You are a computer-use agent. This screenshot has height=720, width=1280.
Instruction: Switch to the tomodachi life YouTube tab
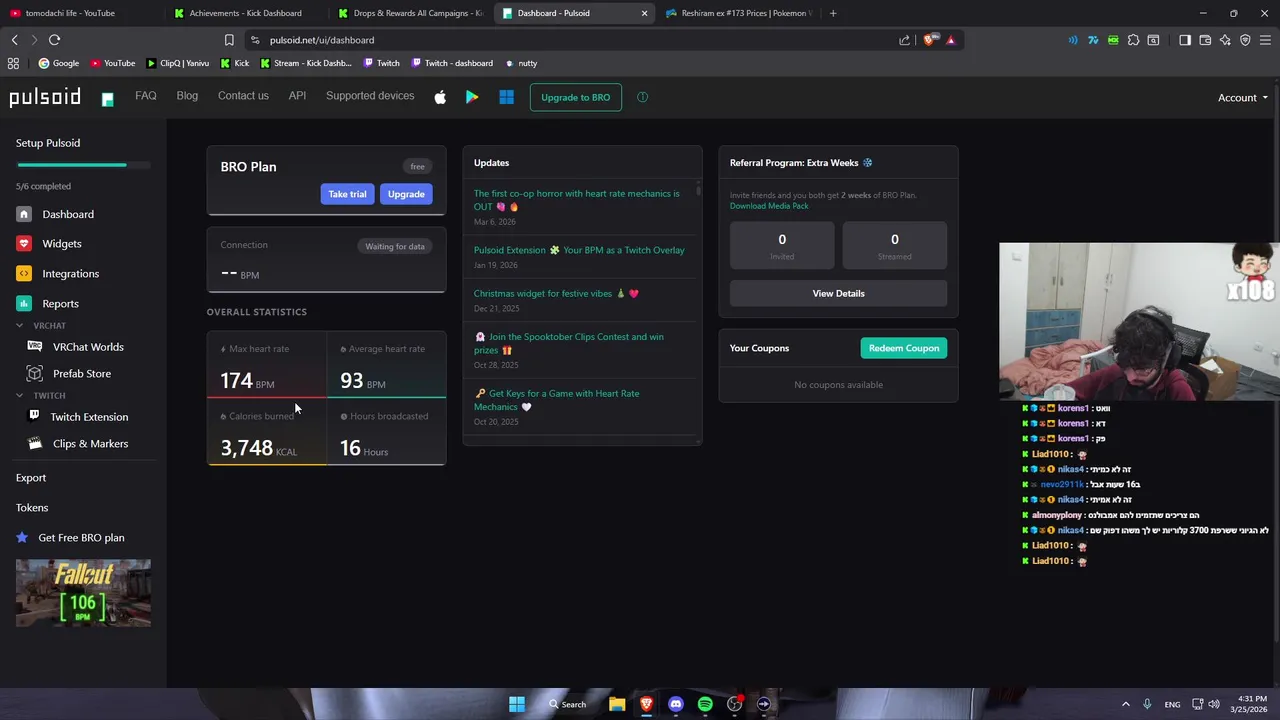(80, 13)
